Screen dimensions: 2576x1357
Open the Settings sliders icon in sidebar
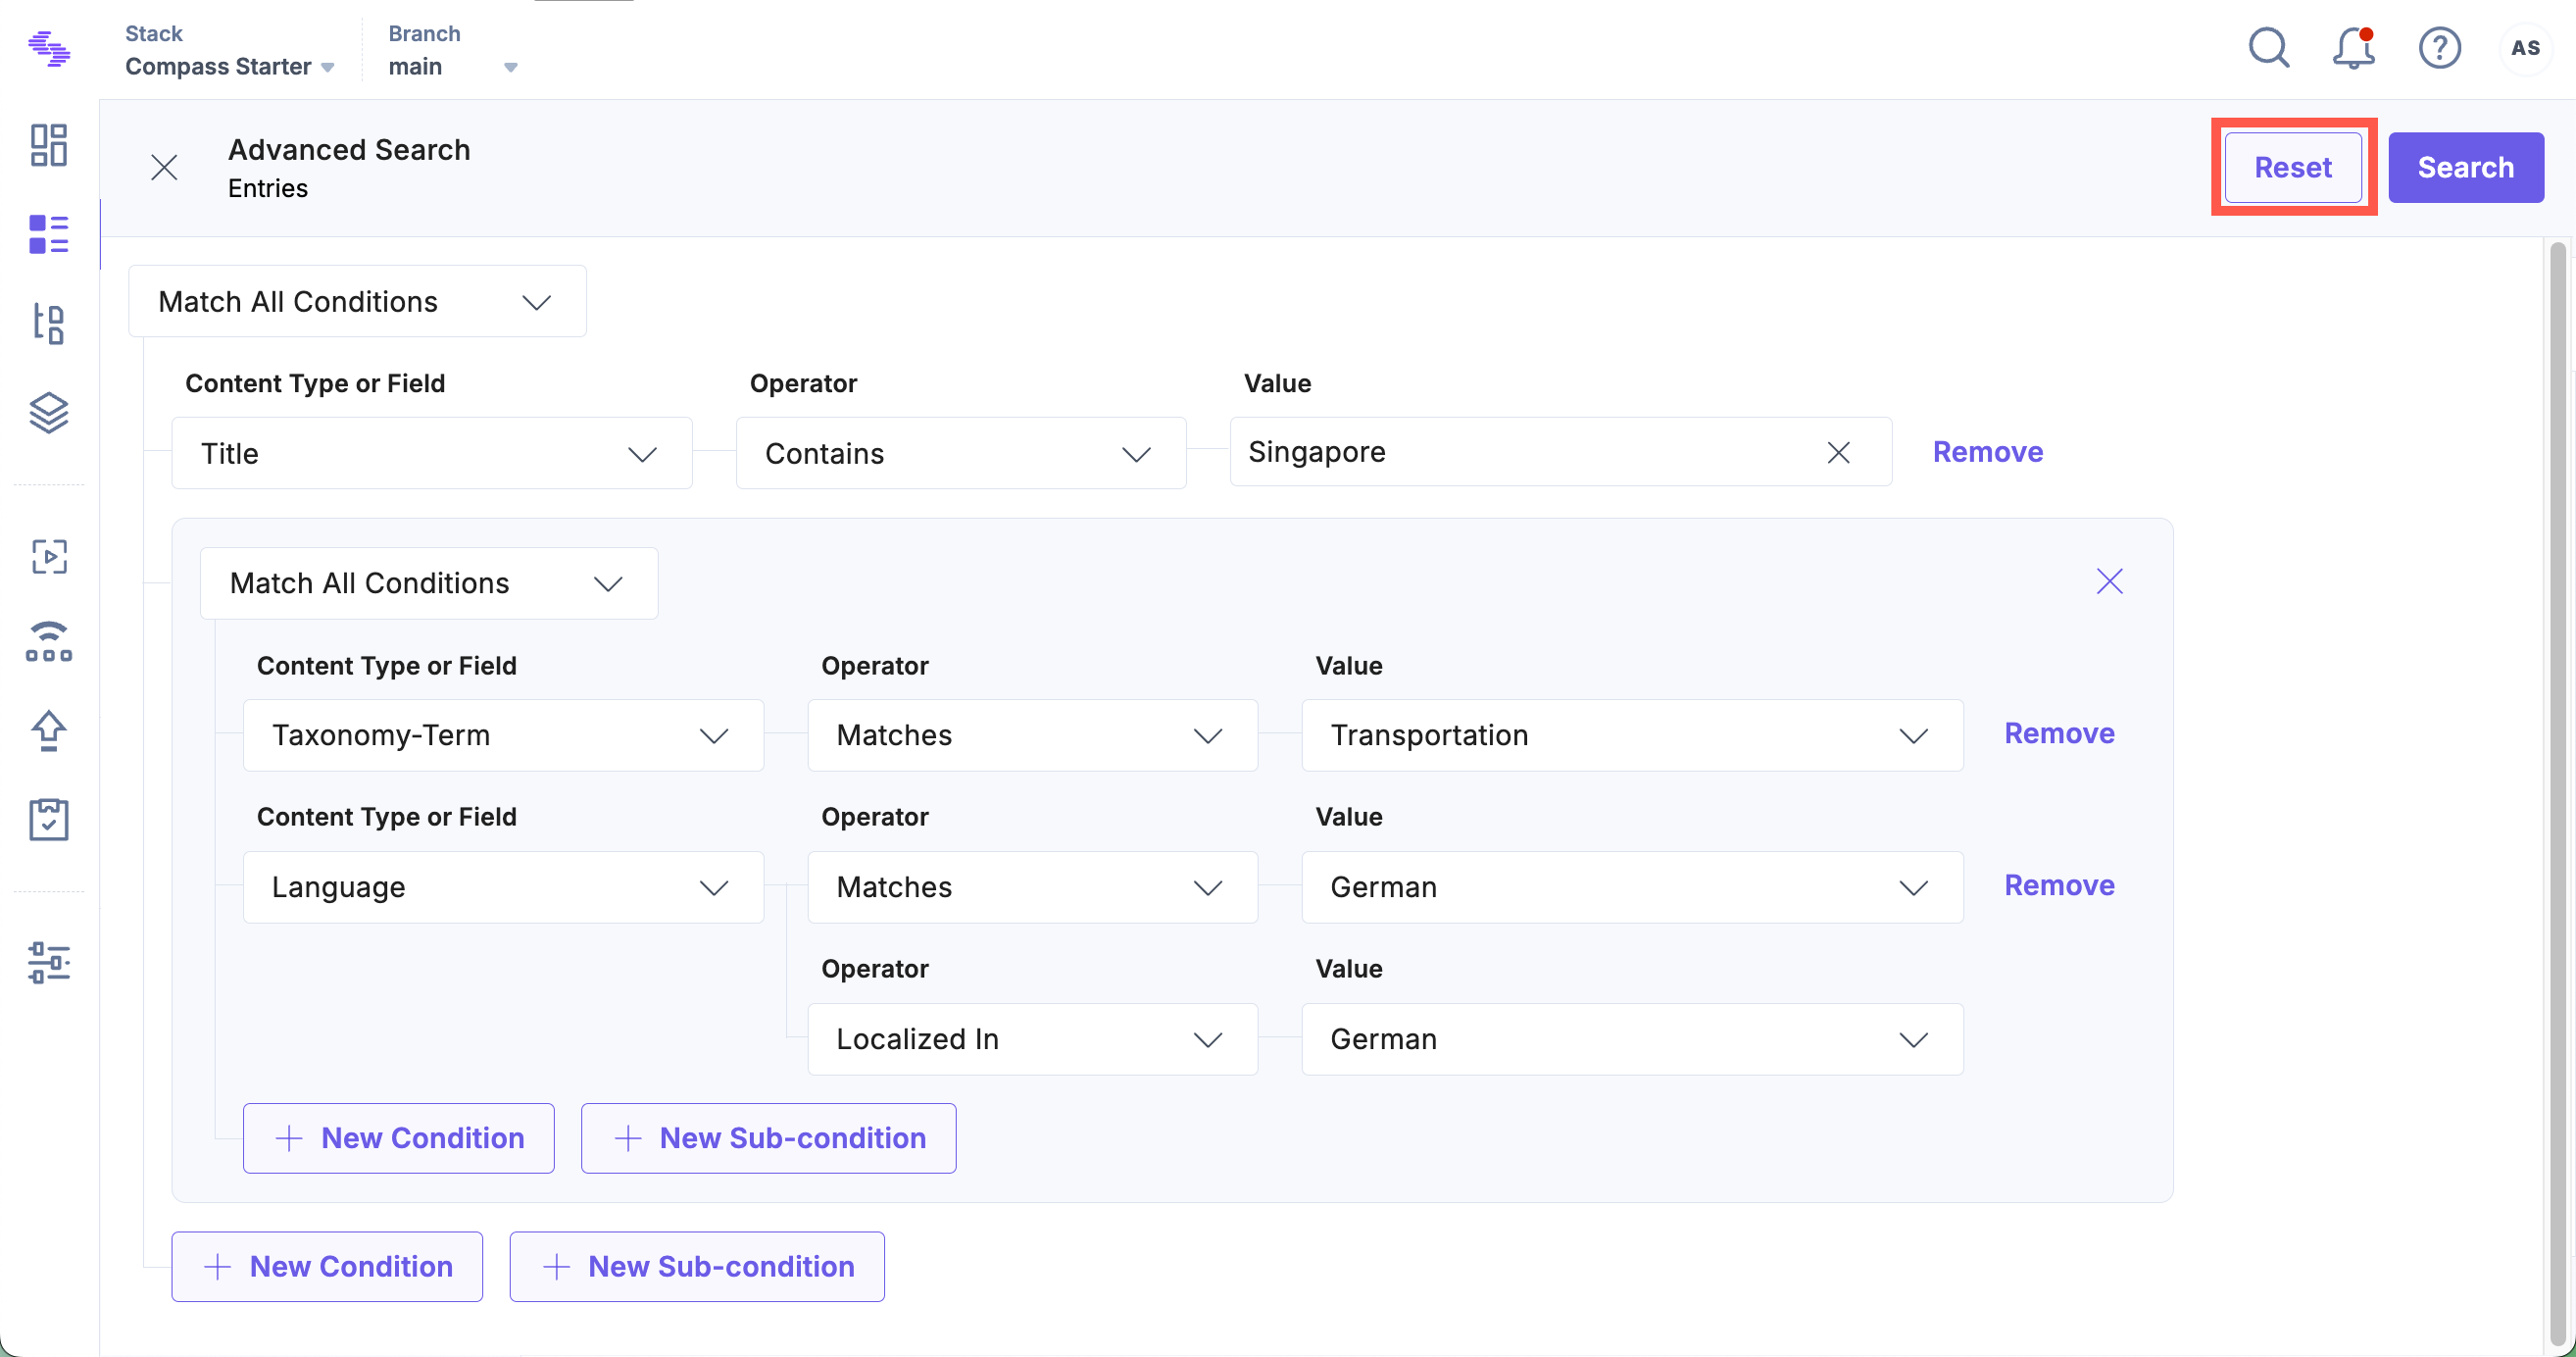(49, 962)
